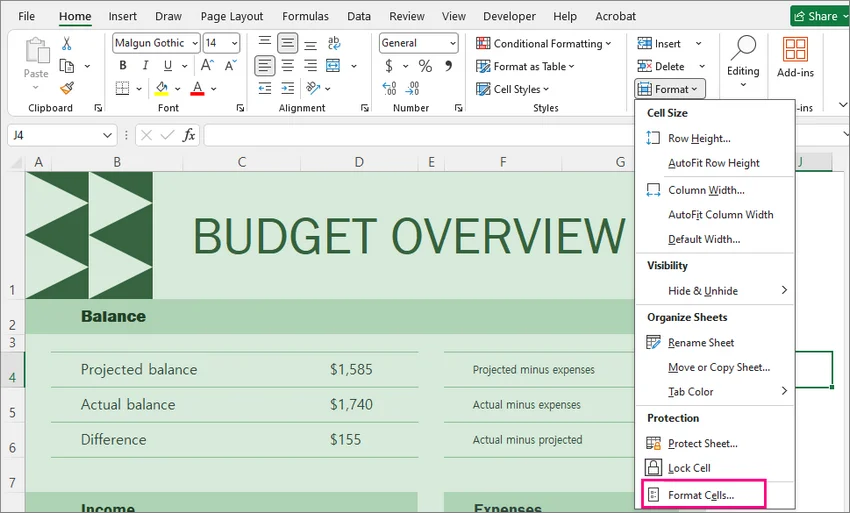Click the Copy icon in Clipboard

(67, 66)
